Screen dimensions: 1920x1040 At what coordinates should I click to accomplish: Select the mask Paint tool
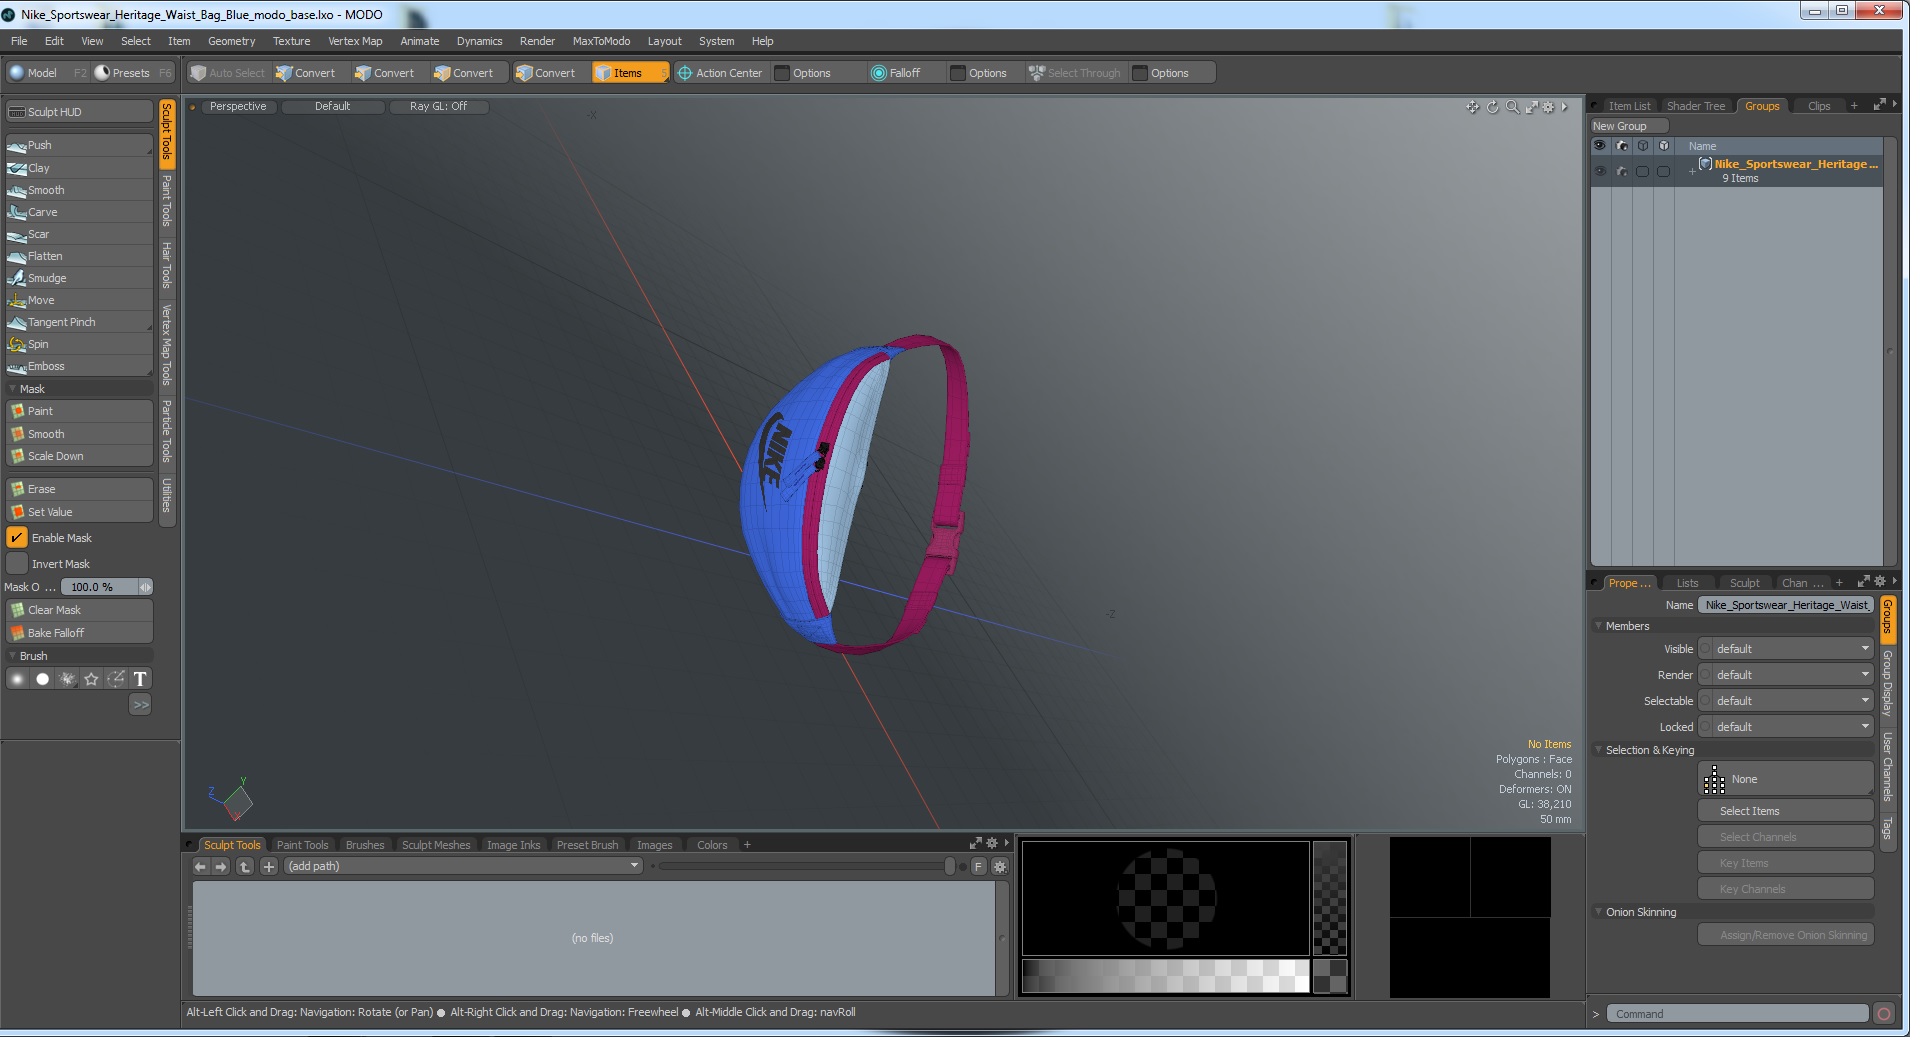coord(79,411)
